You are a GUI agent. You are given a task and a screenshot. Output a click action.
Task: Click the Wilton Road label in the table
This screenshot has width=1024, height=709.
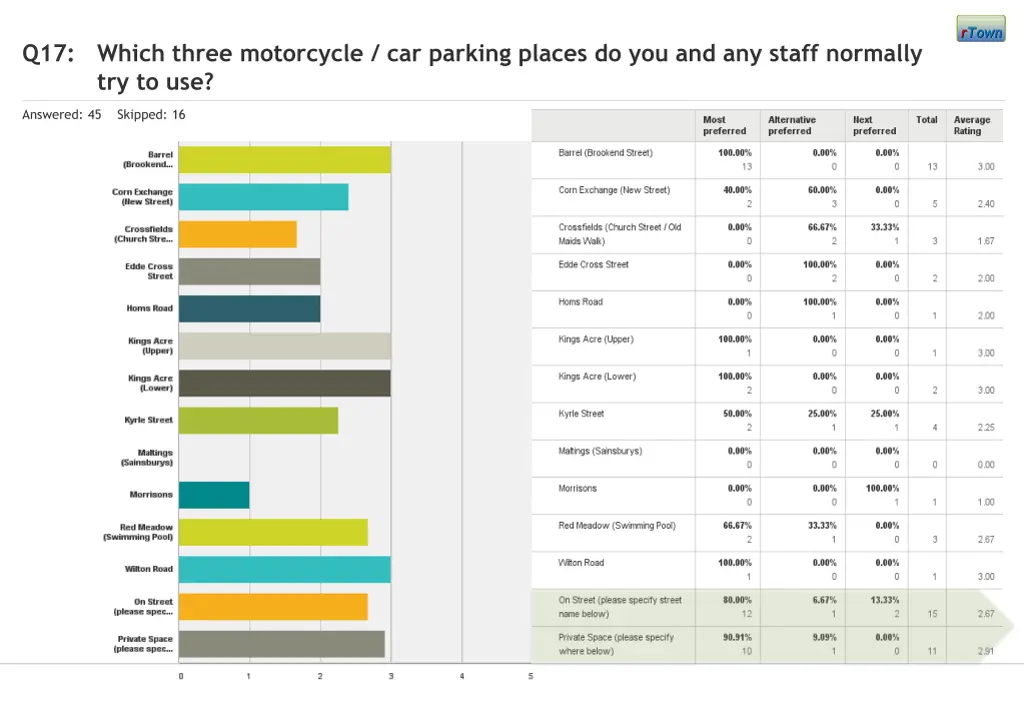pyautogui.click(x=581, y=563)
